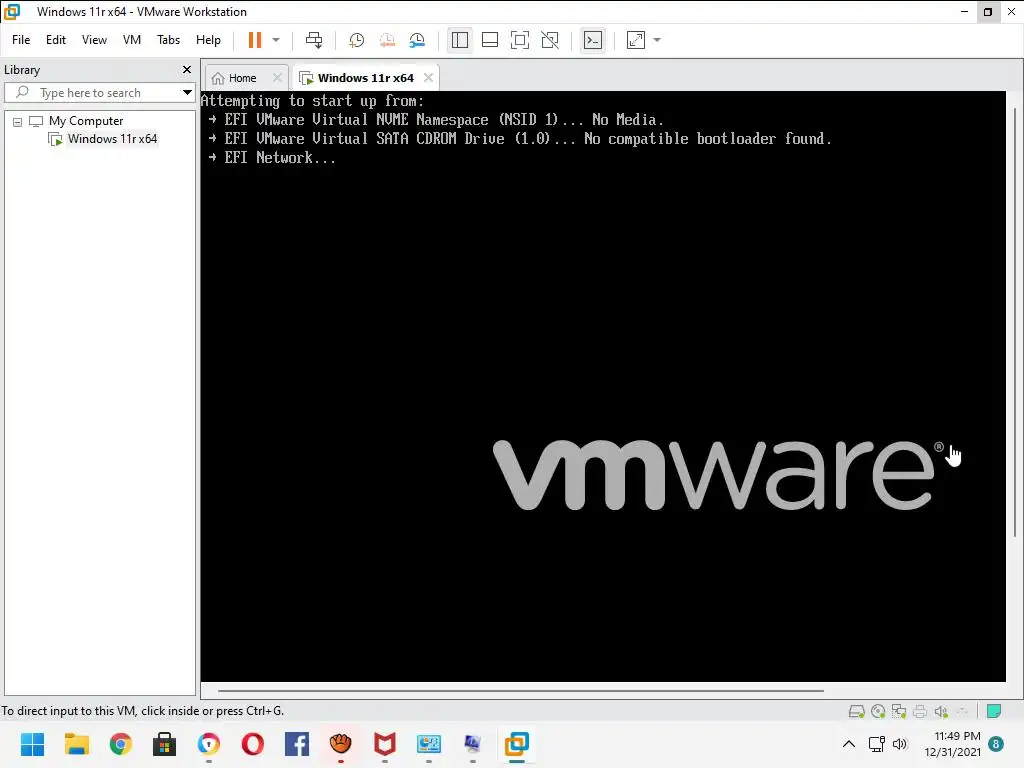Open McAfee from the taskbar
The width and height of the screenshot is (1024, 768).
(385, 744)
